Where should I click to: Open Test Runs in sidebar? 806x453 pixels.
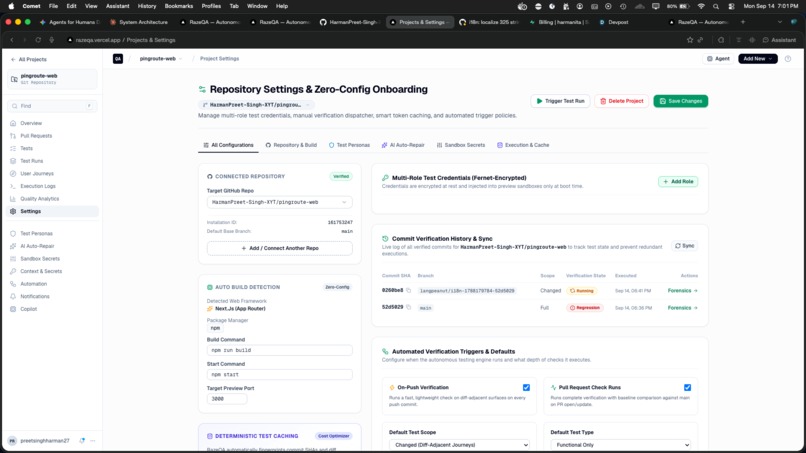coord(31,161)
